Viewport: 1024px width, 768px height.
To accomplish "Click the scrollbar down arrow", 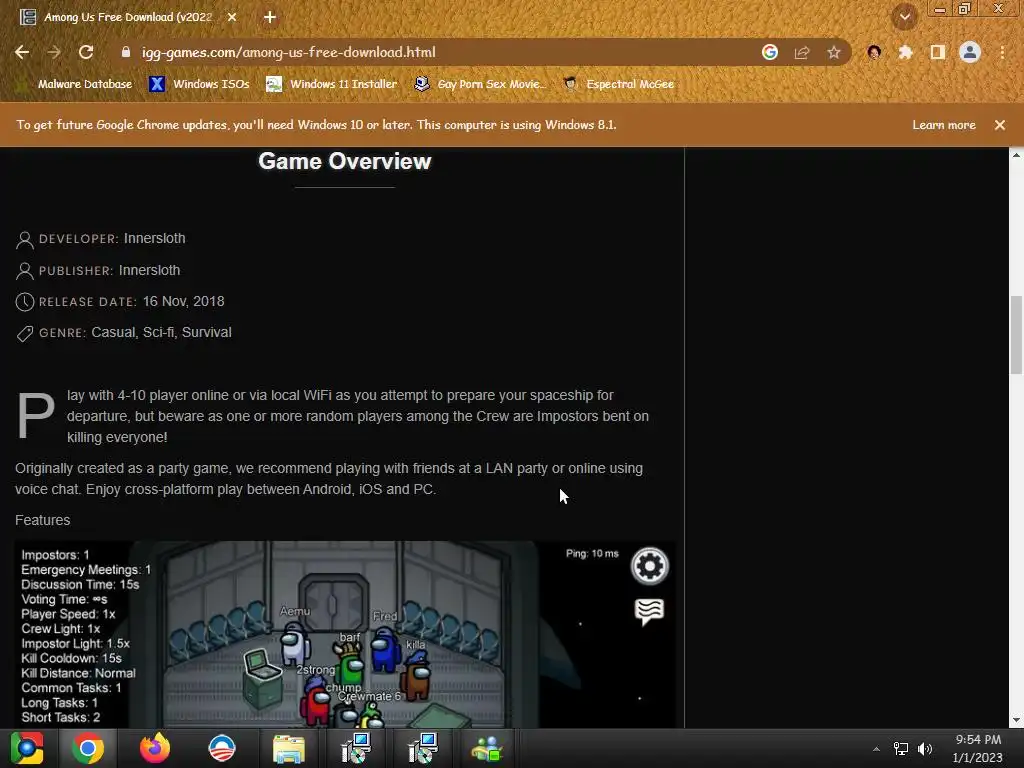I will (1016, 720).
